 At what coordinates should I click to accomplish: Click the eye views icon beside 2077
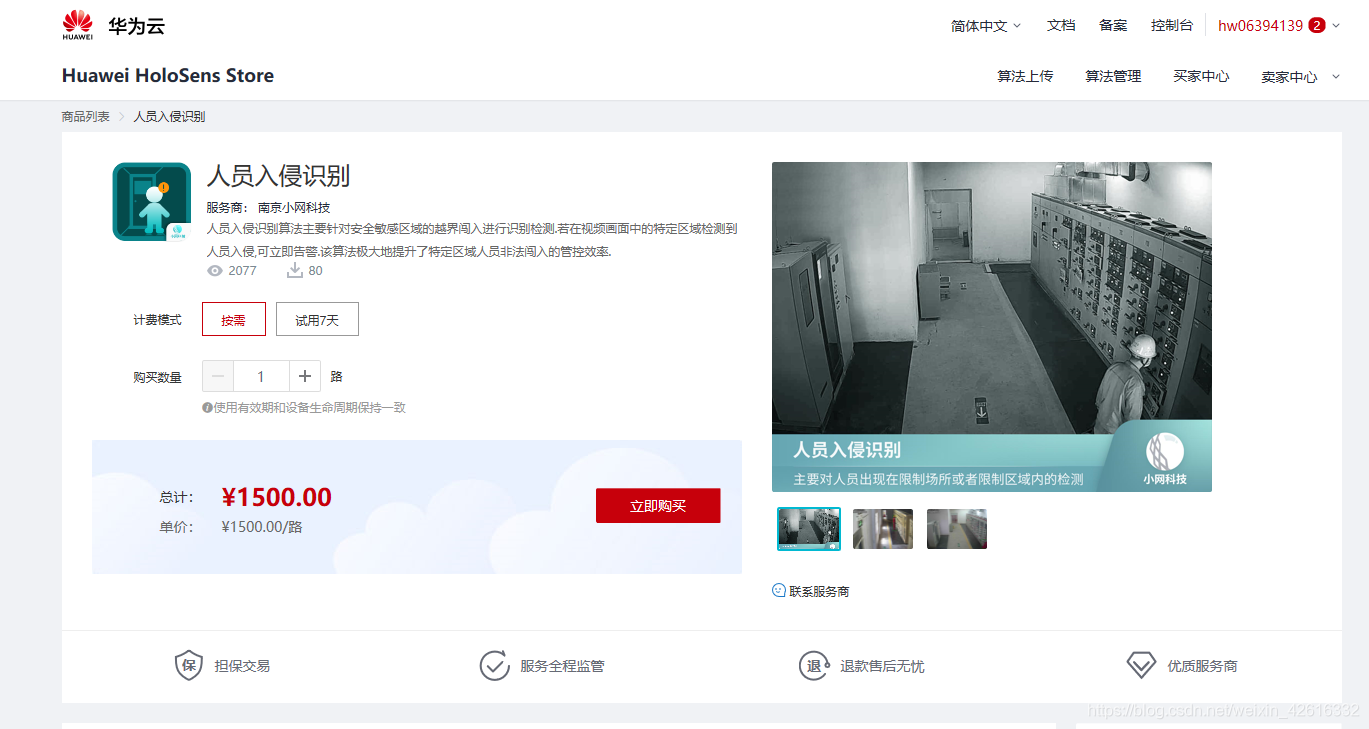(214, 271)
